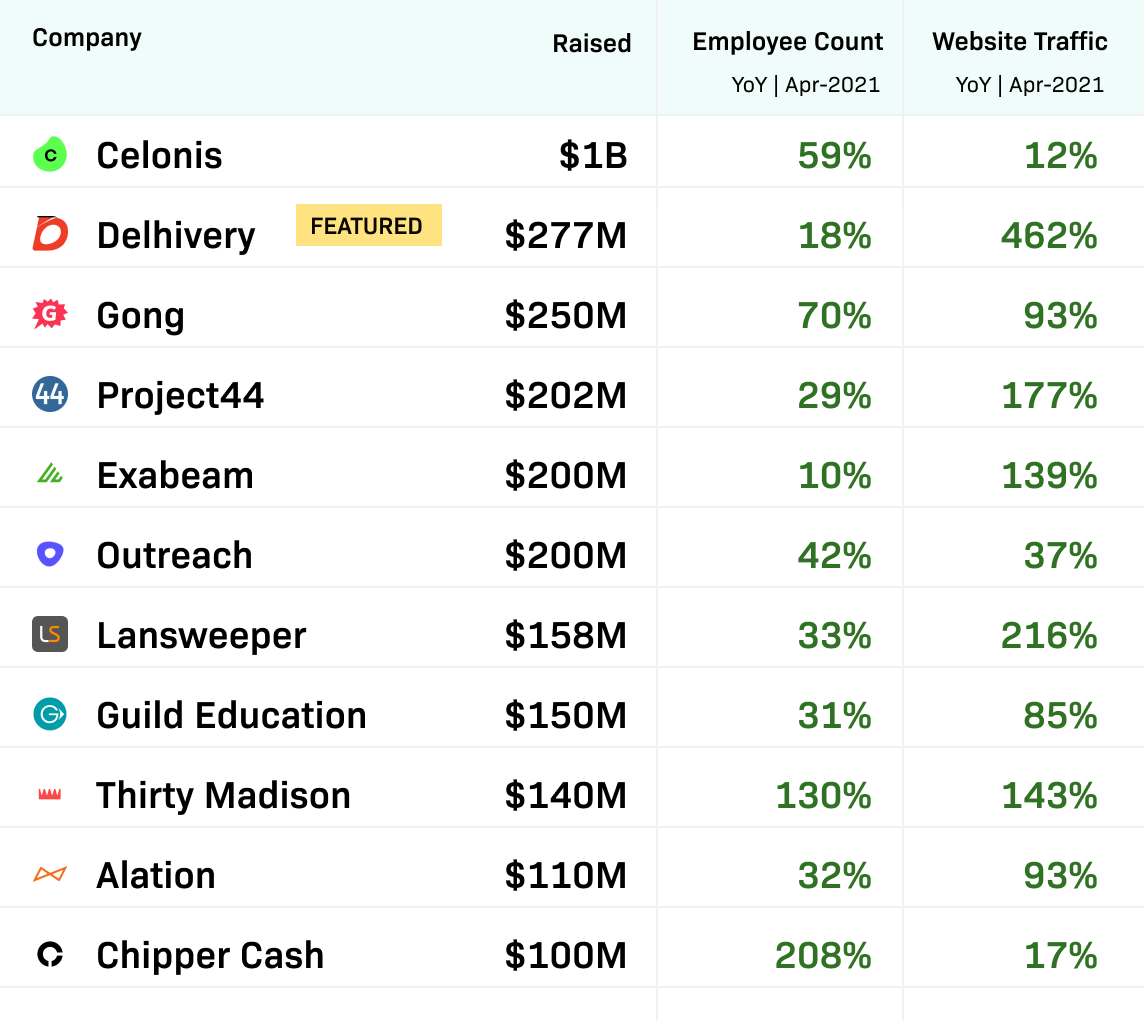Click the Thirty Madison red crown logo
Screen dimensions: 1144x1020
50,794
